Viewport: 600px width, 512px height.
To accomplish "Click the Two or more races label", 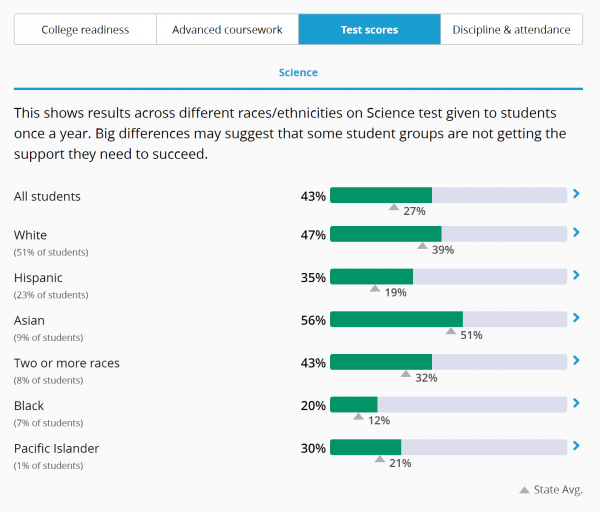I will coord(66,363).
